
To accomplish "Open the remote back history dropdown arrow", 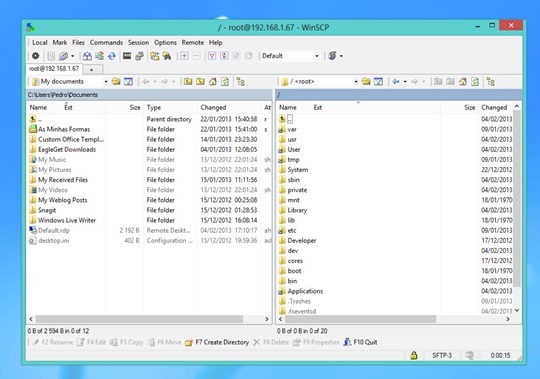I will pos(405,82).
